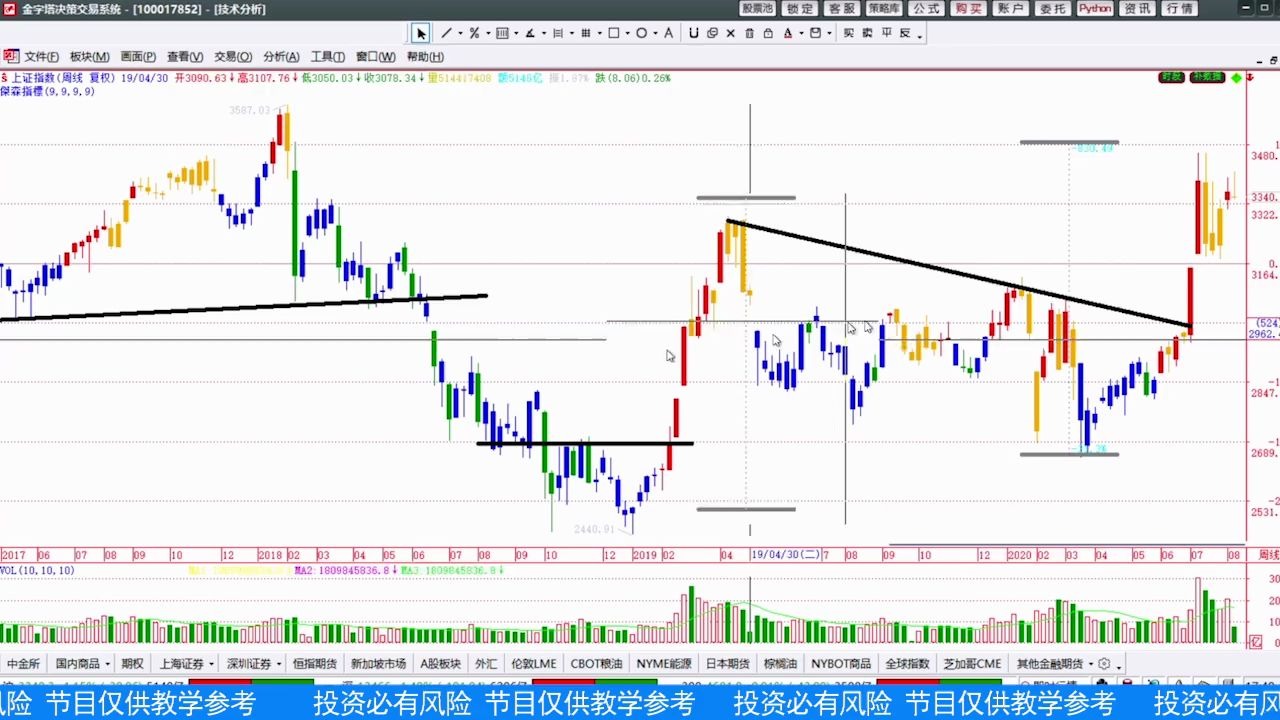The image size is (1280, 720).
Task: Open the rectangle tool dropdown arrow
Action: (627, 33)
